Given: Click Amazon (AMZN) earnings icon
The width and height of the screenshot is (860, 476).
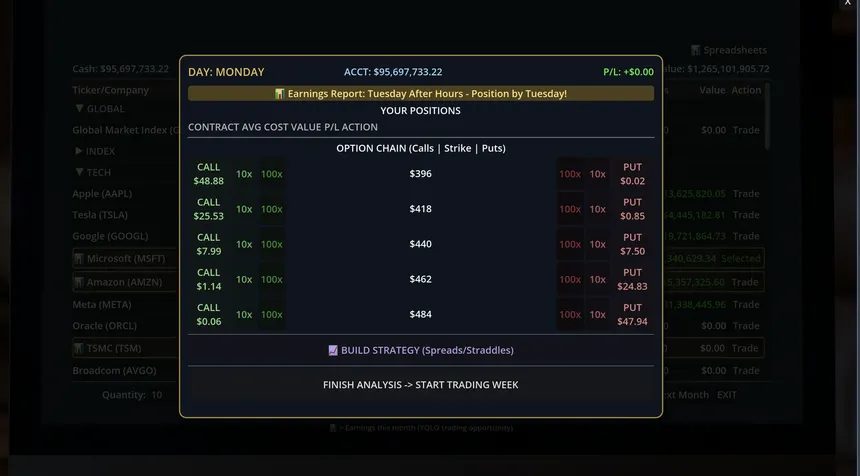Looking at the screenshot, I should coord(79,282).
